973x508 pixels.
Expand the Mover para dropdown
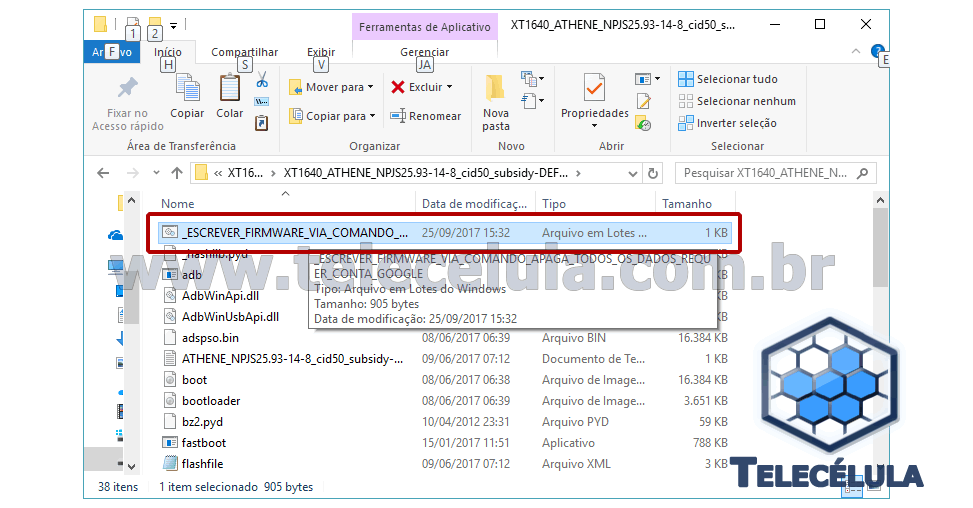pyautogui.click(x=370, y=88)
